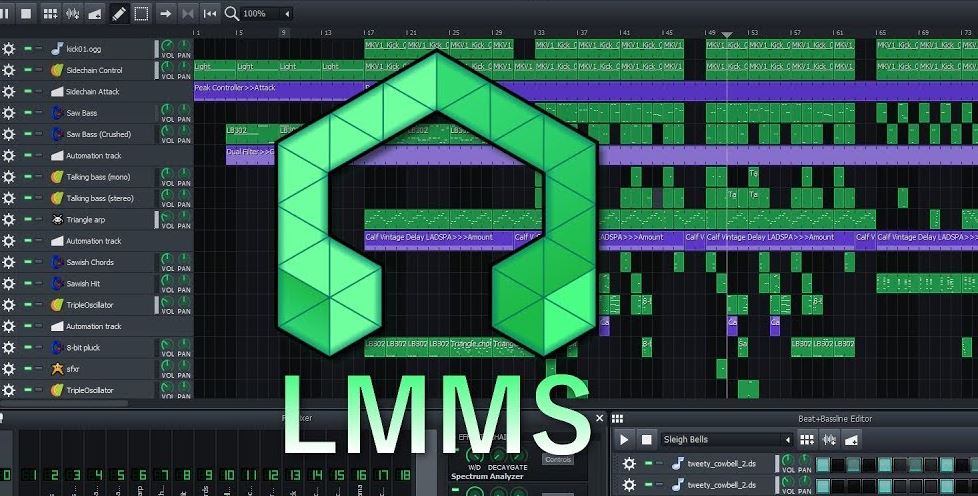Image resolution: width=978 pixels, height=496 pixels.
Task: Play the Beat+Bassline Editor pattern
Action: click(x=624, y=440)
